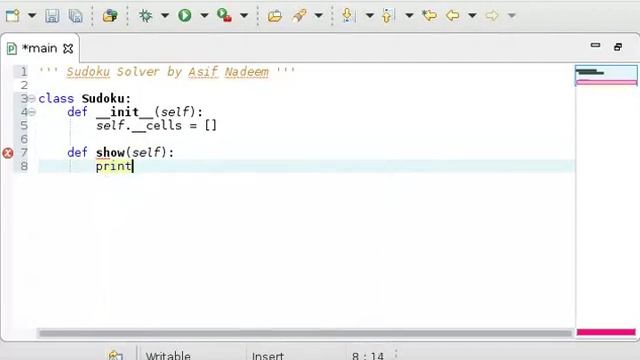Screen dimensions: 640x360
Task: Run the program with the green play icon
Action: coord(185,16)
